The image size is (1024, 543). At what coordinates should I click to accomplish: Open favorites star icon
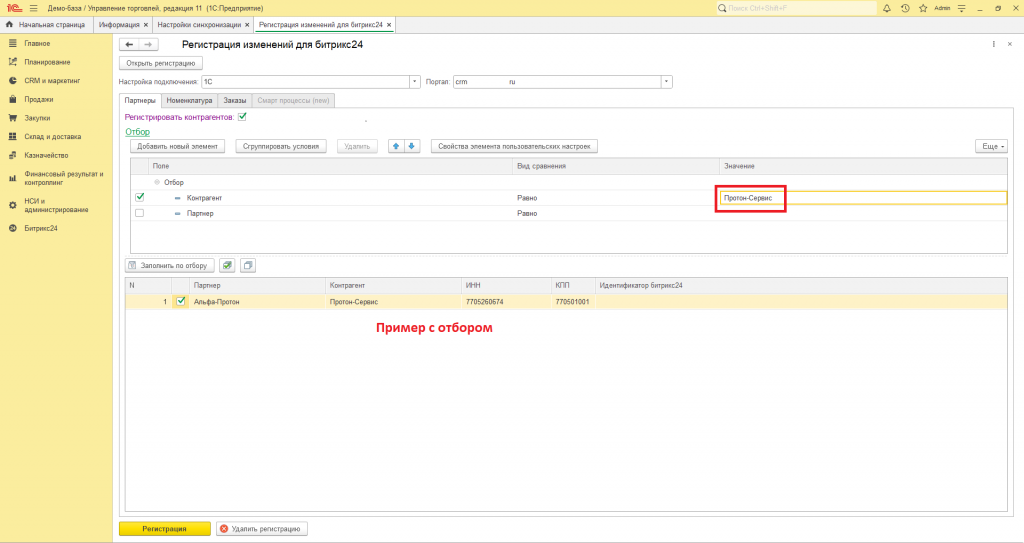pyautogui.click(x=923, y=8)
